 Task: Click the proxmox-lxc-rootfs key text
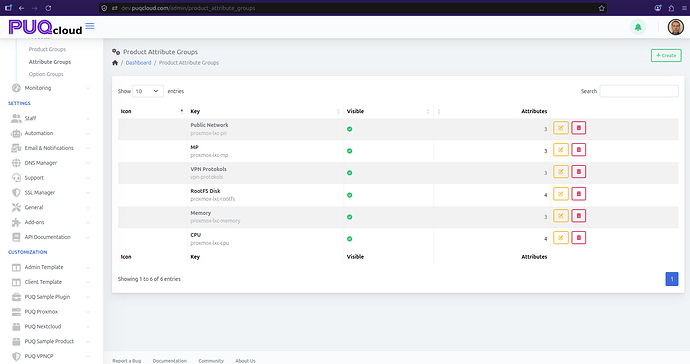point(213,199)
